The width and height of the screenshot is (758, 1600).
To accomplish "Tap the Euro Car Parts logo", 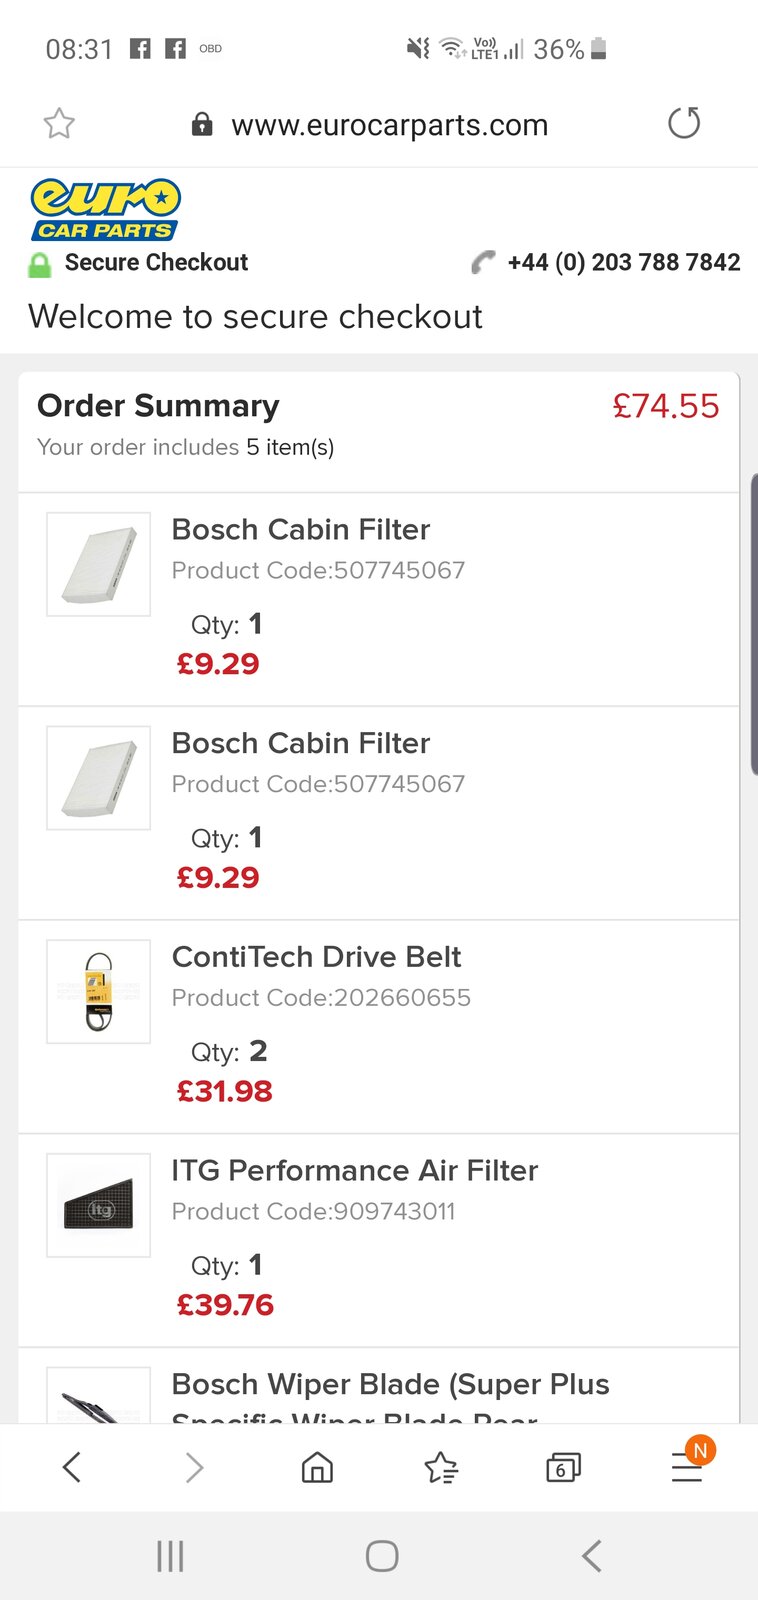I will 105,210.
